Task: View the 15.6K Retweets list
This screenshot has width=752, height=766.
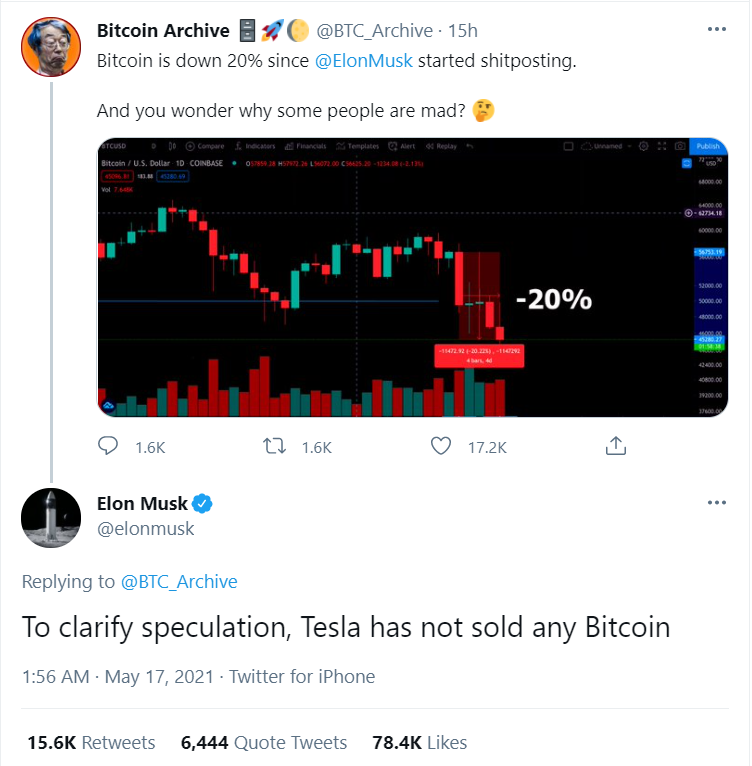Action: (x=91, y=742)
